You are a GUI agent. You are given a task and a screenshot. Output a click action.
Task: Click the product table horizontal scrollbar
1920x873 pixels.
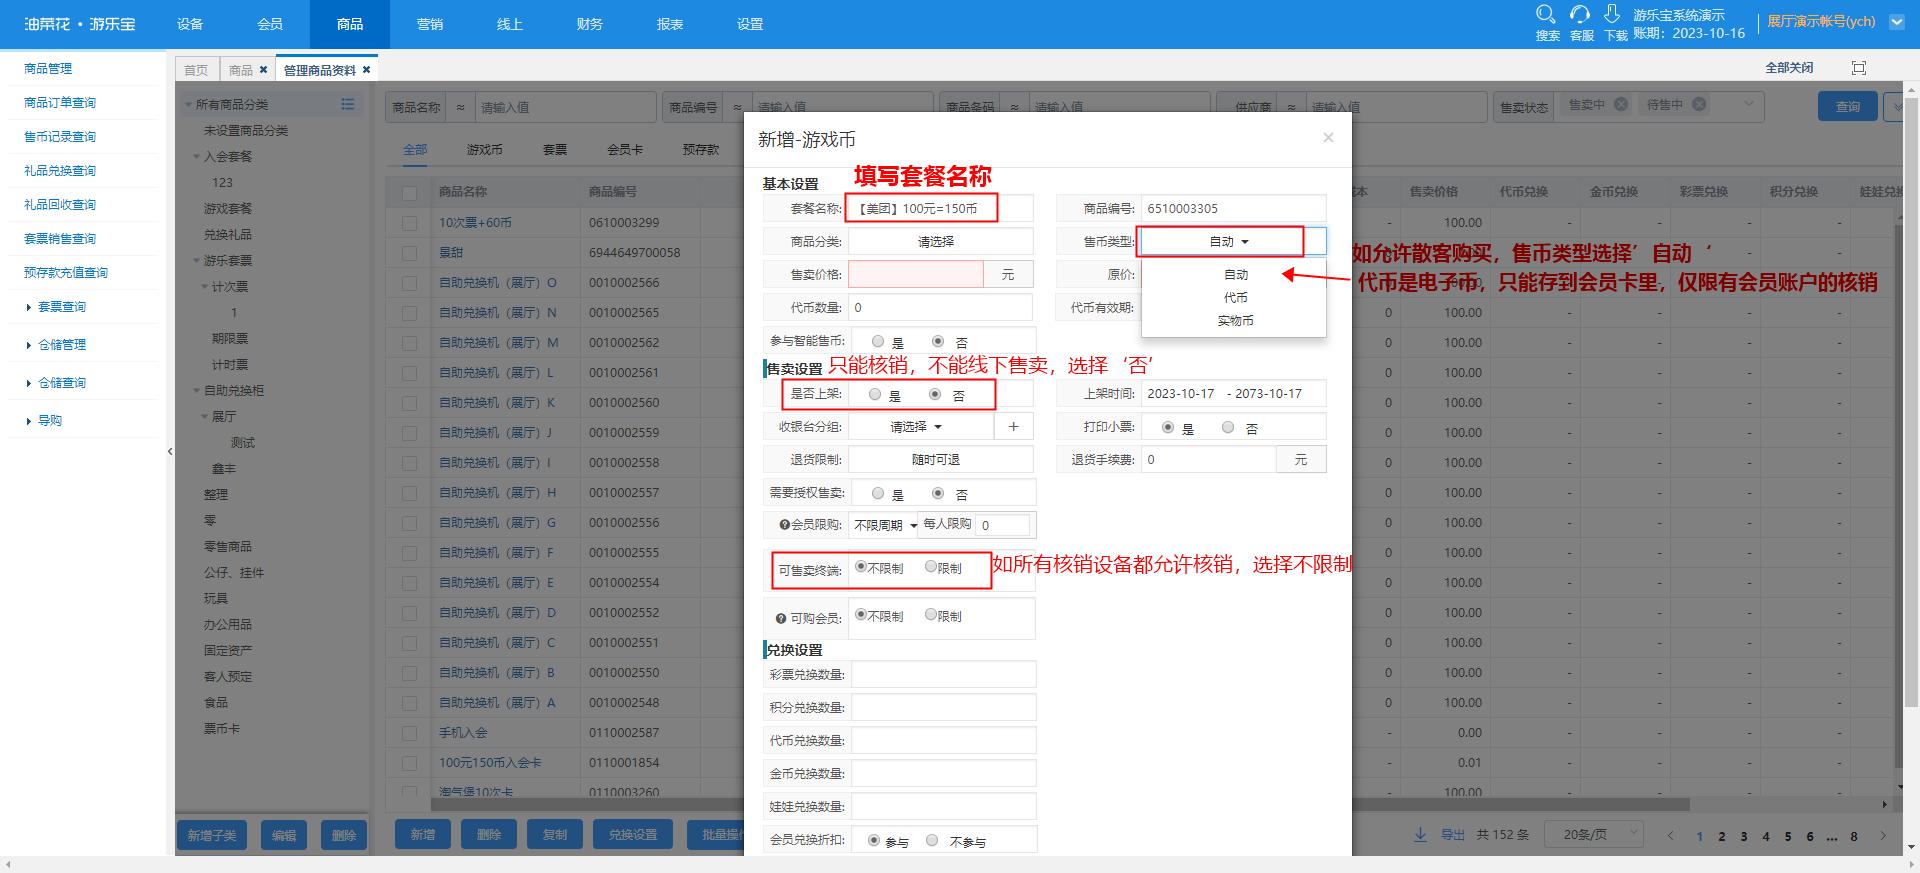point(1060,804)
